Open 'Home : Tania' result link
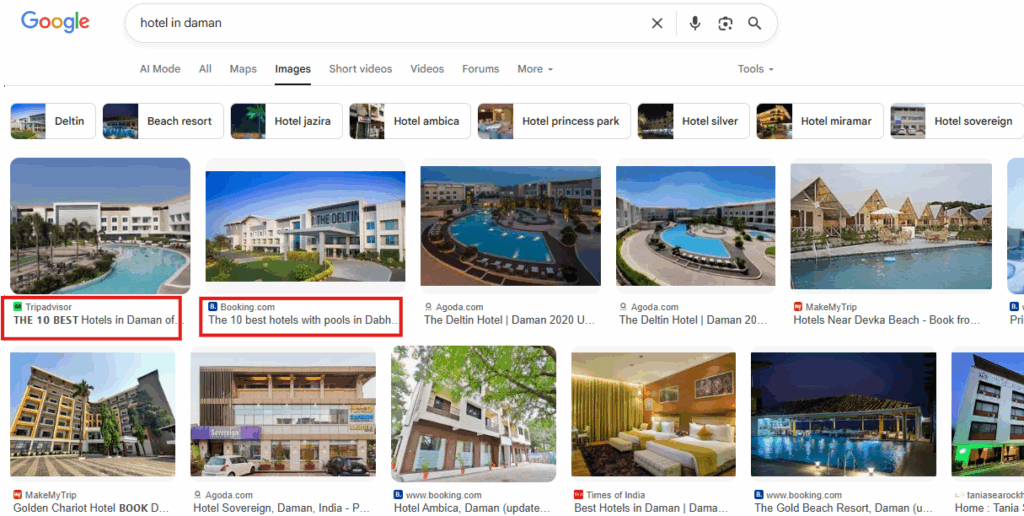 (x=989, y=508)
